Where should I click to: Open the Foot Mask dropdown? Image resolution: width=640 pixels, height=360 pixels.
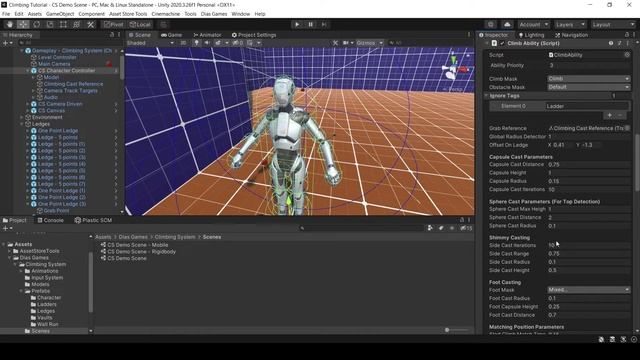(x=588, y=290)
